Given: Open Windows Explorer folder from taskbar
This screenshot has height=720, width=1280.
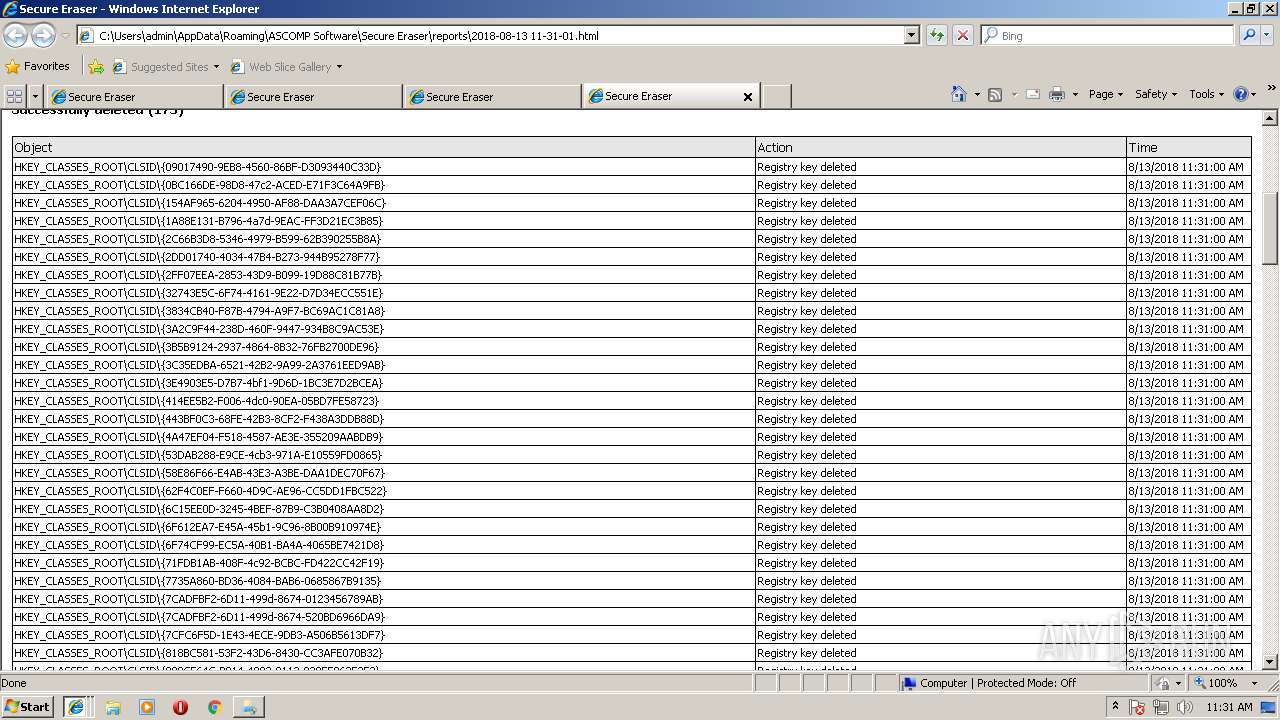Looking at the screenshot, I should [x=113, y=707].
